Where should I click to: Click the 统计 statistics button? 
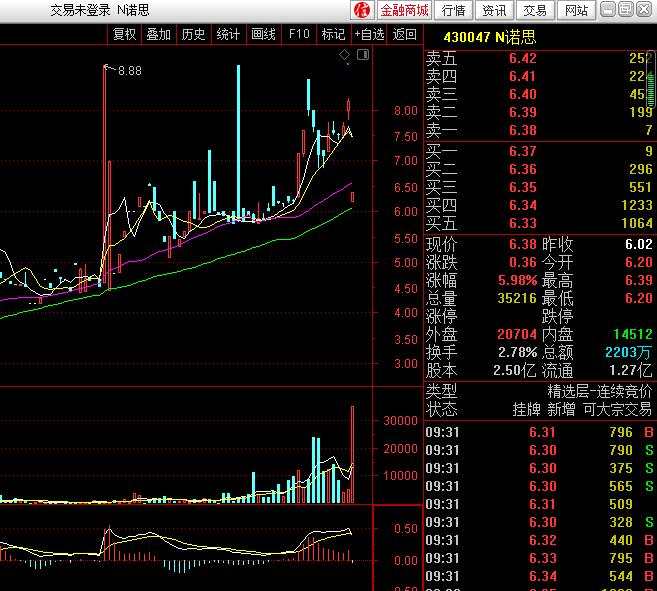[x=228, y=34]
